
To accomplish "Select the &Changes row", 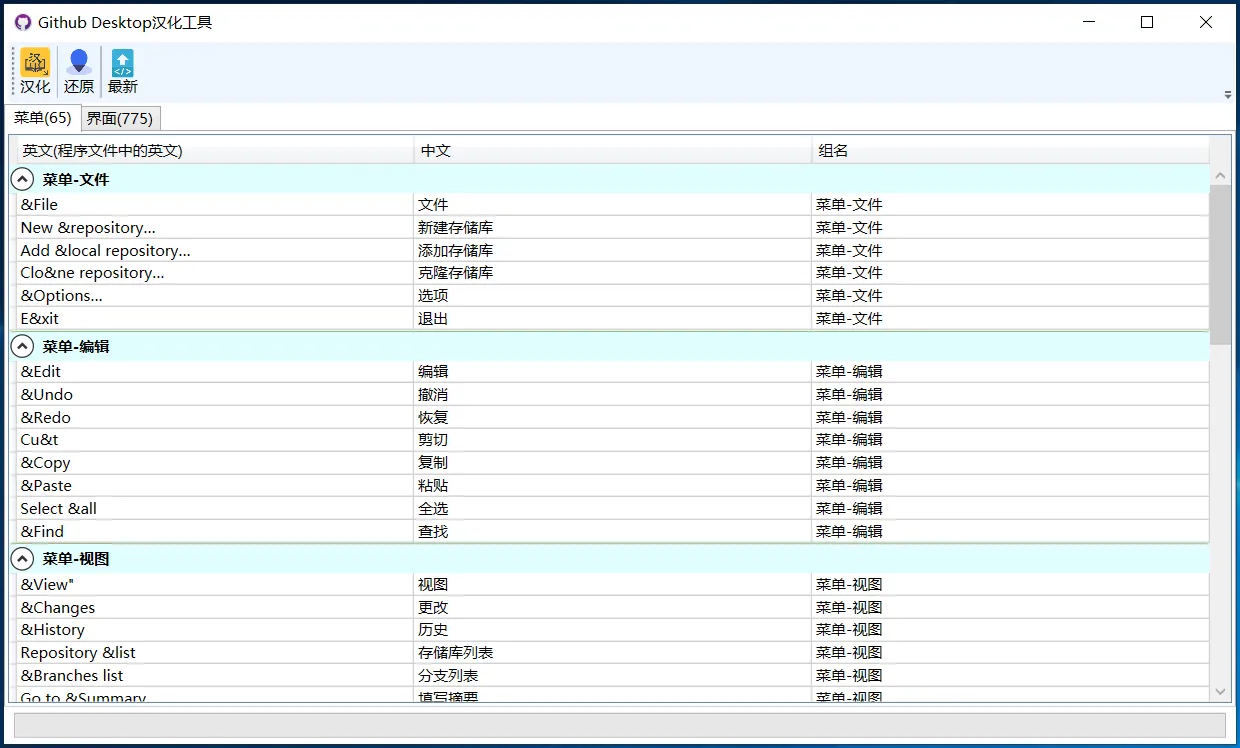I will point(613,607).
